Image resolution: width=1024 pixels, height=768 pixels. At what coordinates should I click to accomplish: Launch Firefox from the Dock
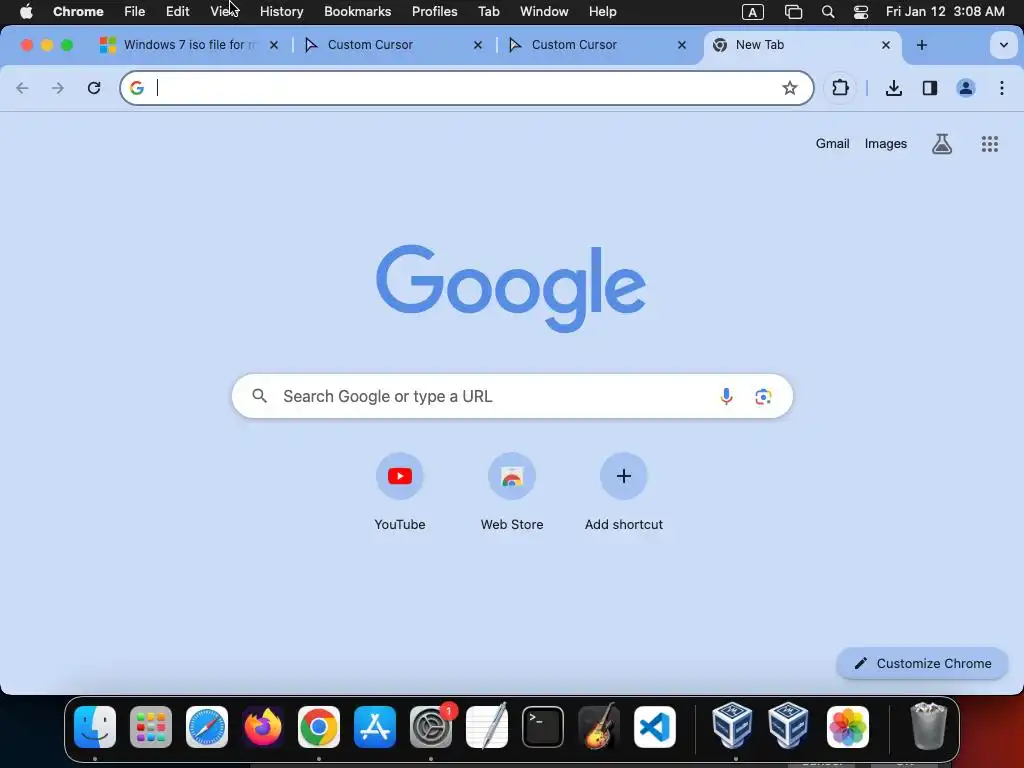click(x=263, y=727)
